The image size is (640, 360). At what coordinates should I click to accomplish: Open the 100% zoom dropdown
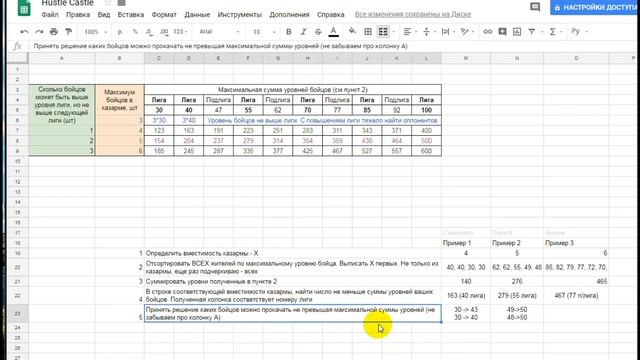(x=96, y=32)
